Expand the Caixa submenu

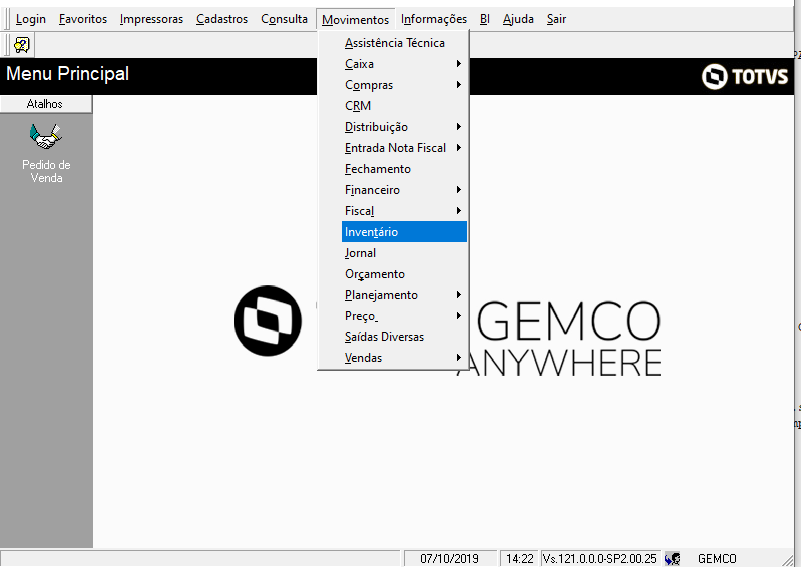click(404, 64)
